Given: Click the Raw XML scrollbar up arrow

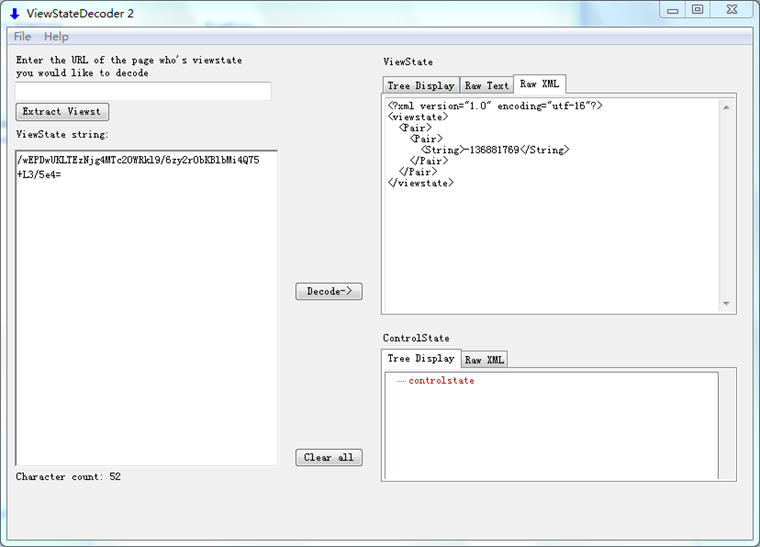Looking at the screenshot, I should point(726,107).
